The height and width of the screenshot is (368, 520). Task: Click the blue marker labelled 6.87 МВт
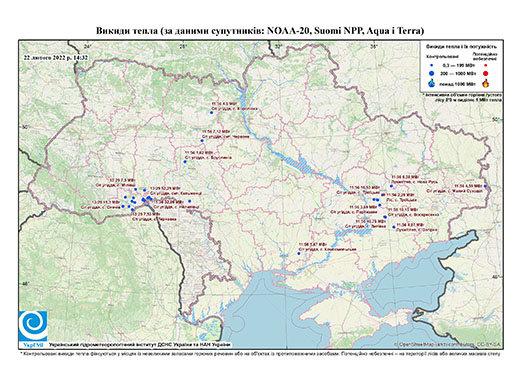(394, 227)
